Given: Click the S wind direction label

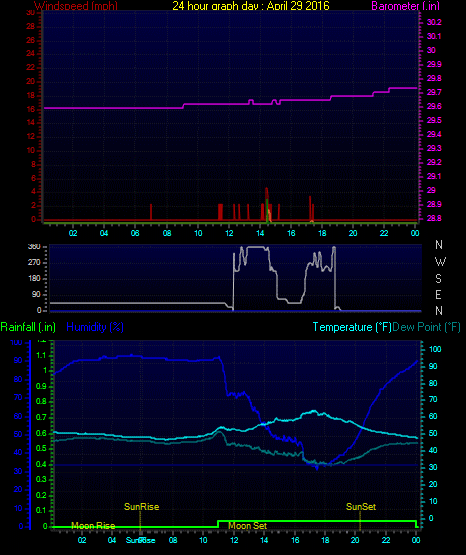Looking at the screenshot, I should tap(438, 279).
